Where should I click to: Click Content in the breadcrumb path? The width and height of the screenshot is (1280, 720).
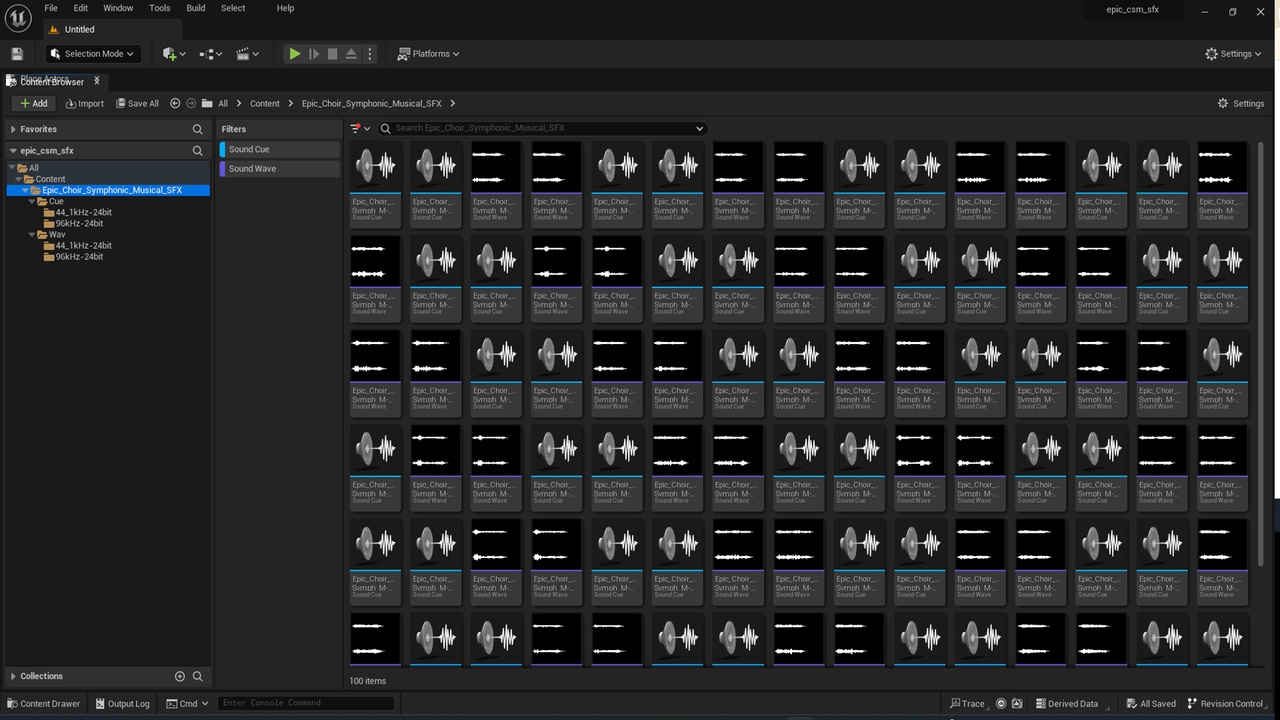265,103
